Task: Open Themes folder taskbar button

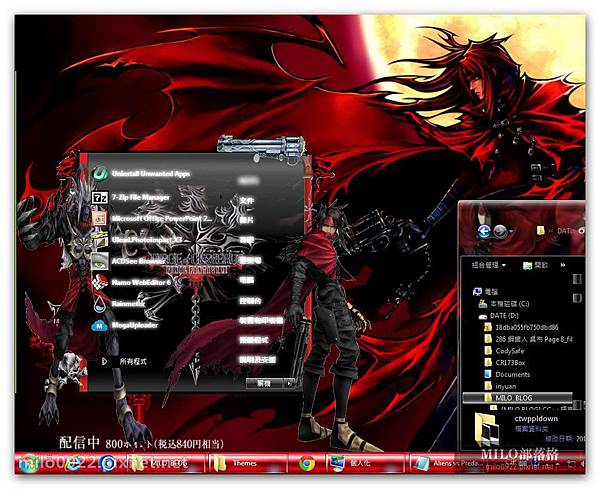Action: (248, 463)
